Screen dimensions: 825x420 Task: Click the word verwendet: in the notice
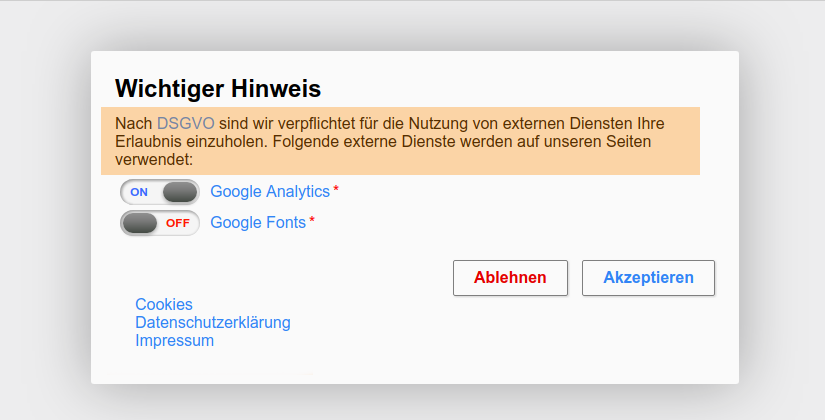[x=153, y=159]
